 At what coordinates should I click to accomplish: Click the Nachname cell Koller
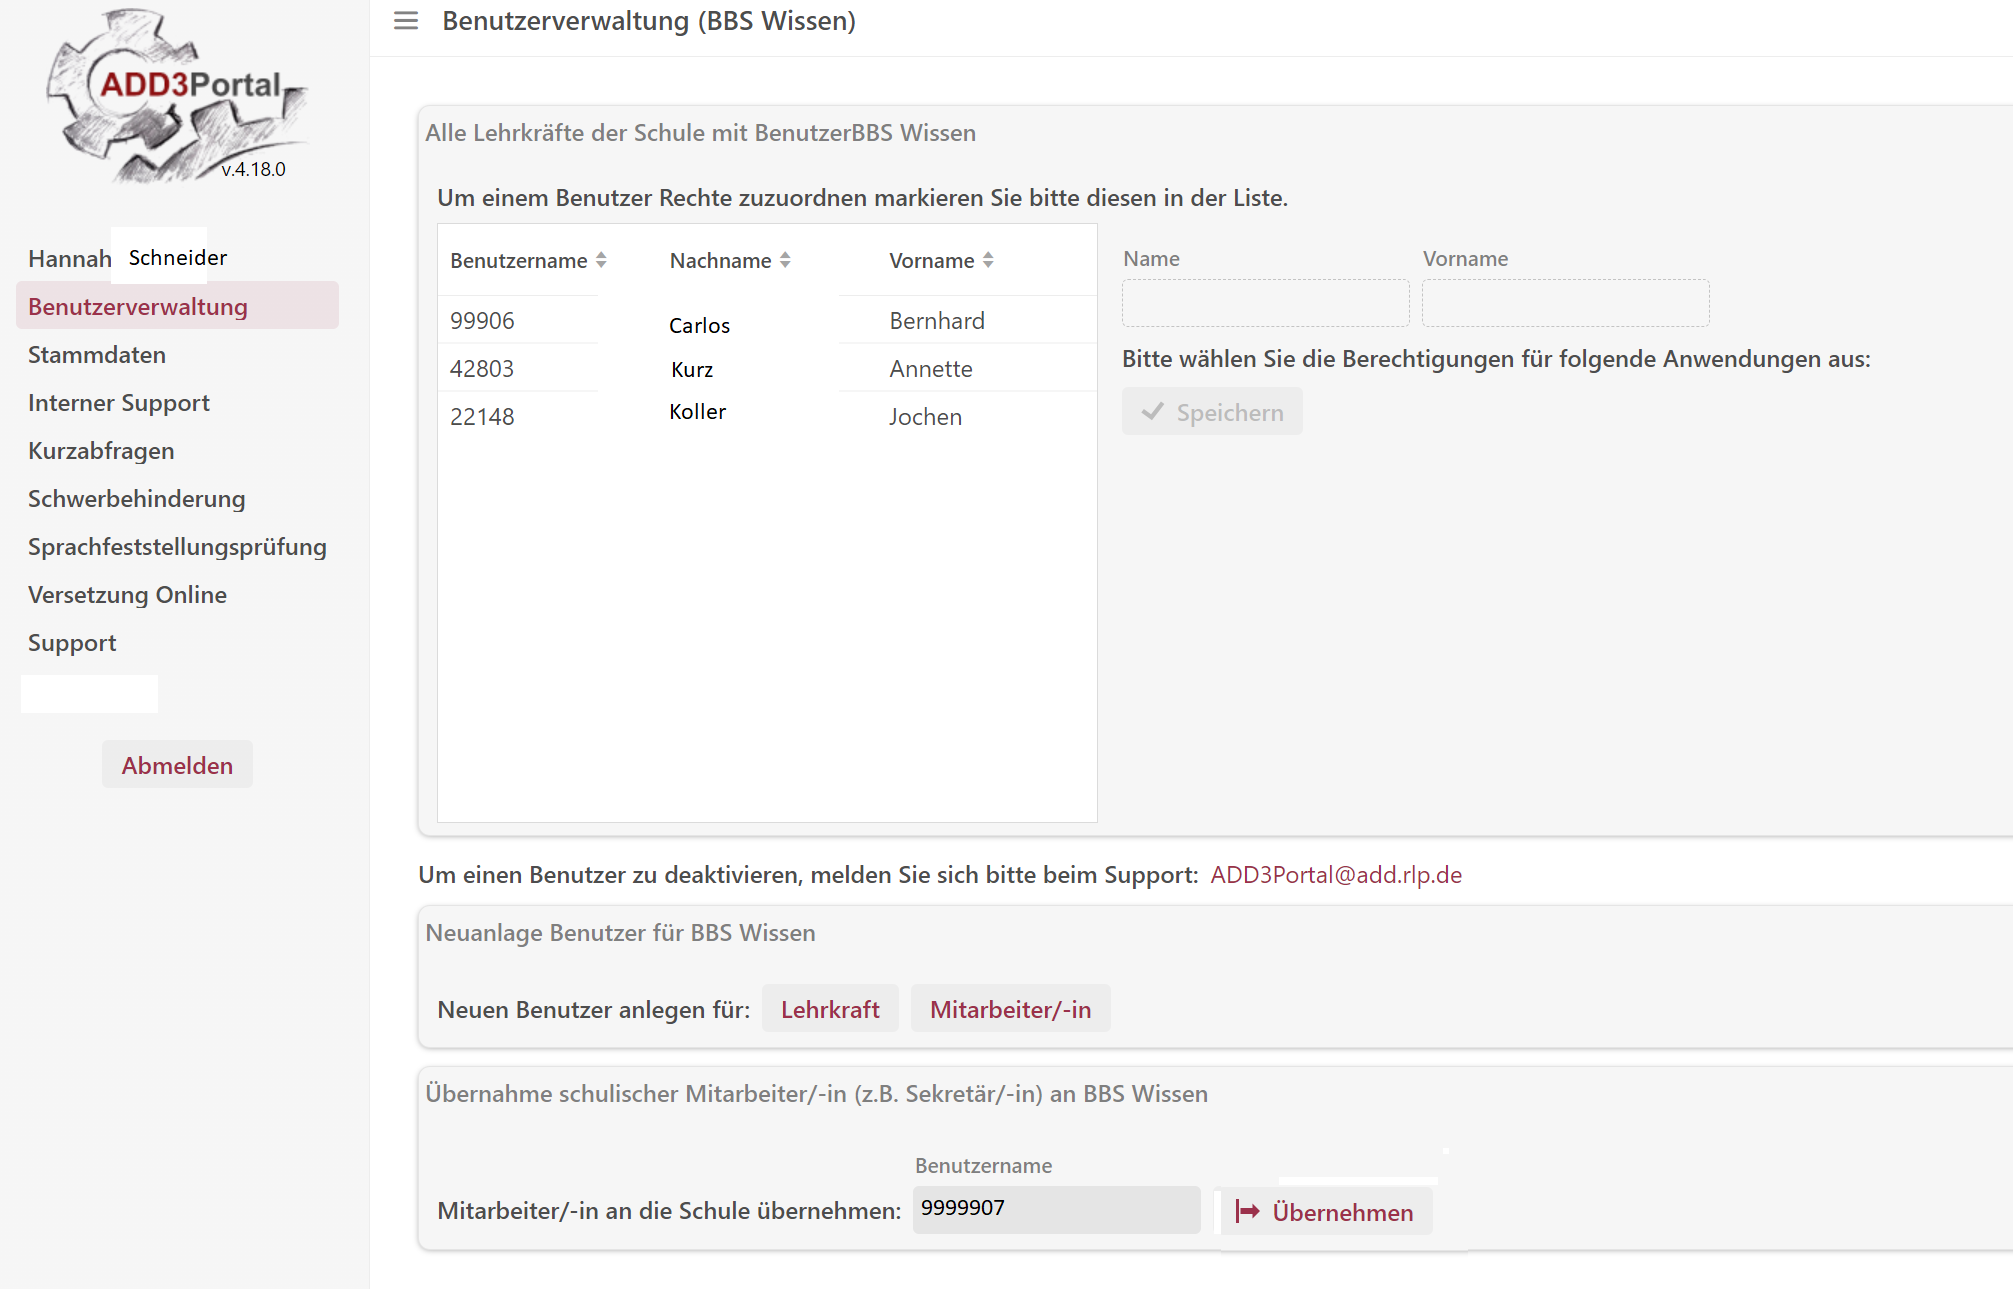point(697,411)
